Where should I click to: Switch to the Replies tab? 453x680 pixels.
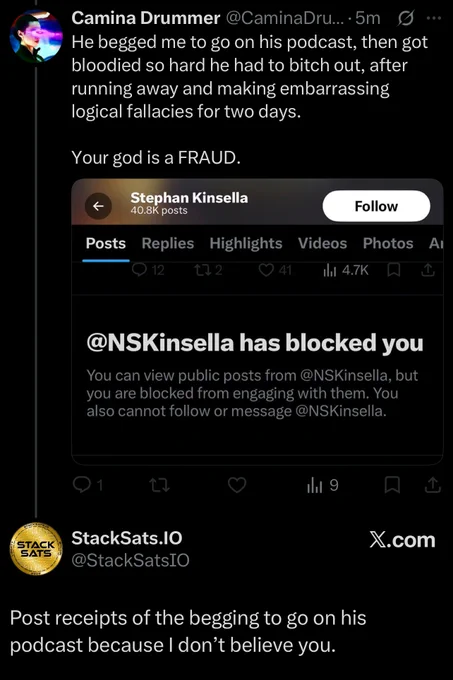168,243
